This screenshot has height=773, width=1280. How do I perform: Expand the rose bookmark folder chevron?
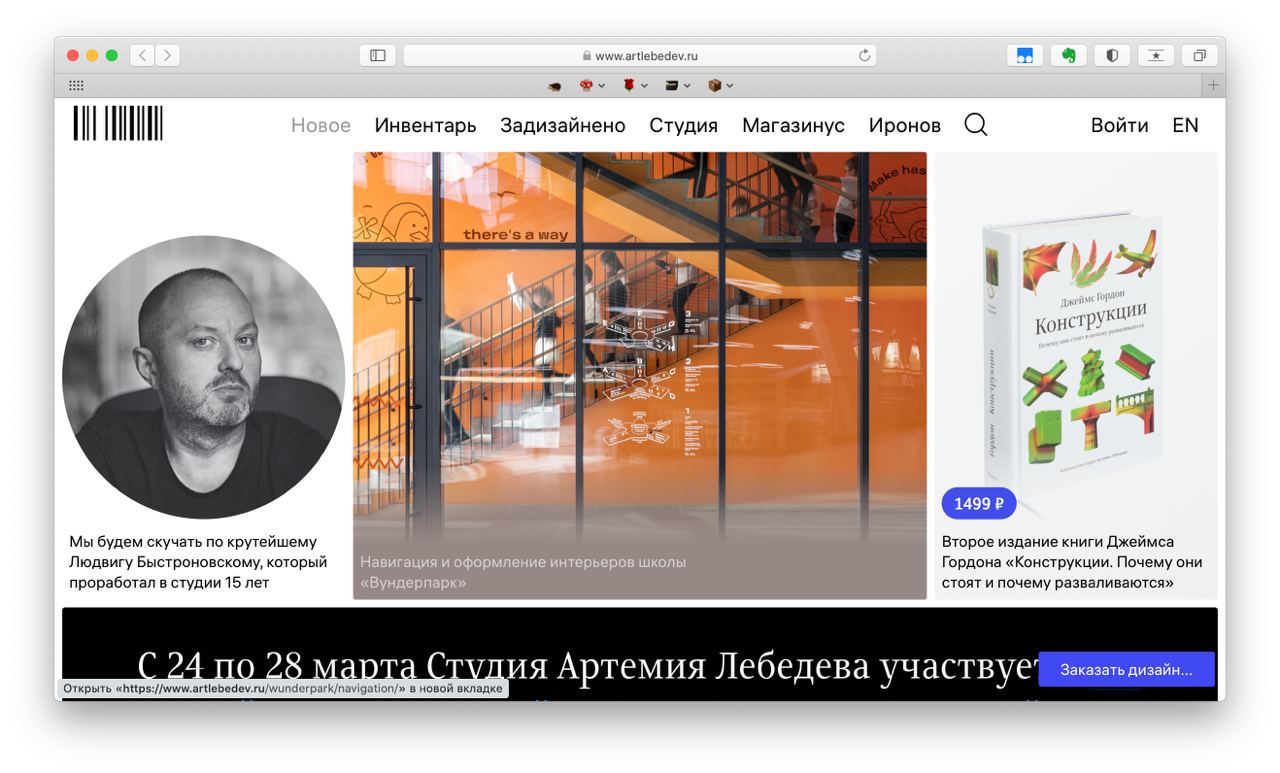[644, 86]
